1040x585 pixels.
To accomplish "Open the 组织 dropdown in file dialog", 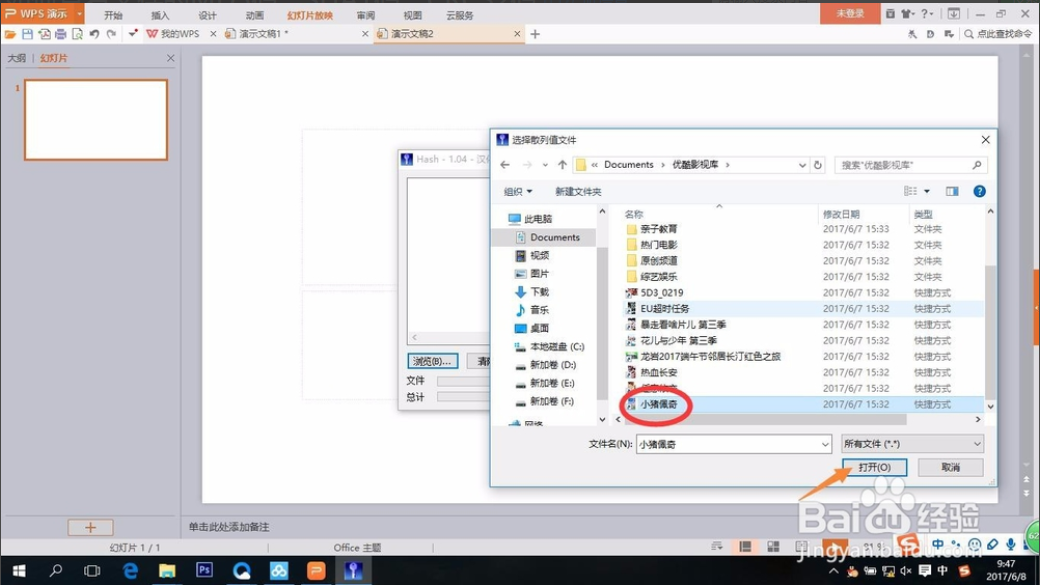I will [517, 192].
